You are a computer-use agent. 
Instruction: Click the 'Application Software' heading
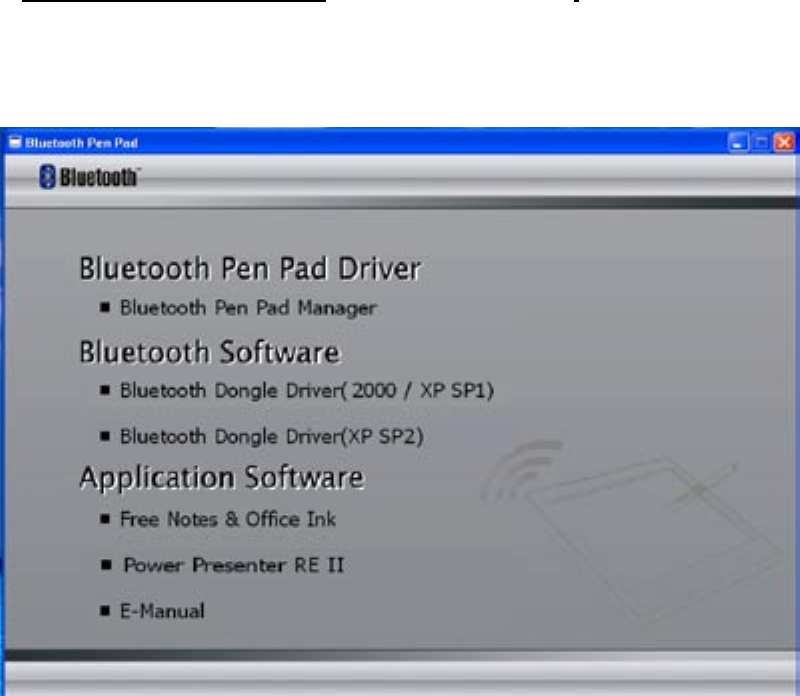[222, 478]
